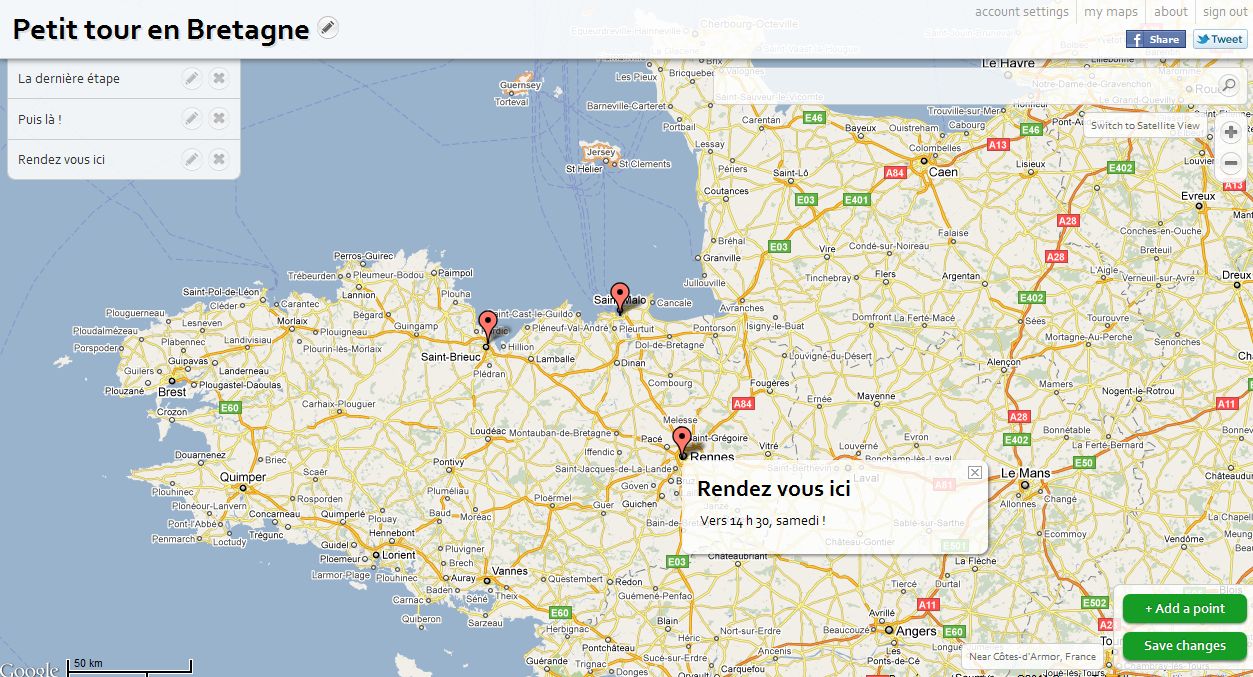Screen dimensions: 1253x677
Task: Open the map search magnifier
Action: tap(1229, 86)
